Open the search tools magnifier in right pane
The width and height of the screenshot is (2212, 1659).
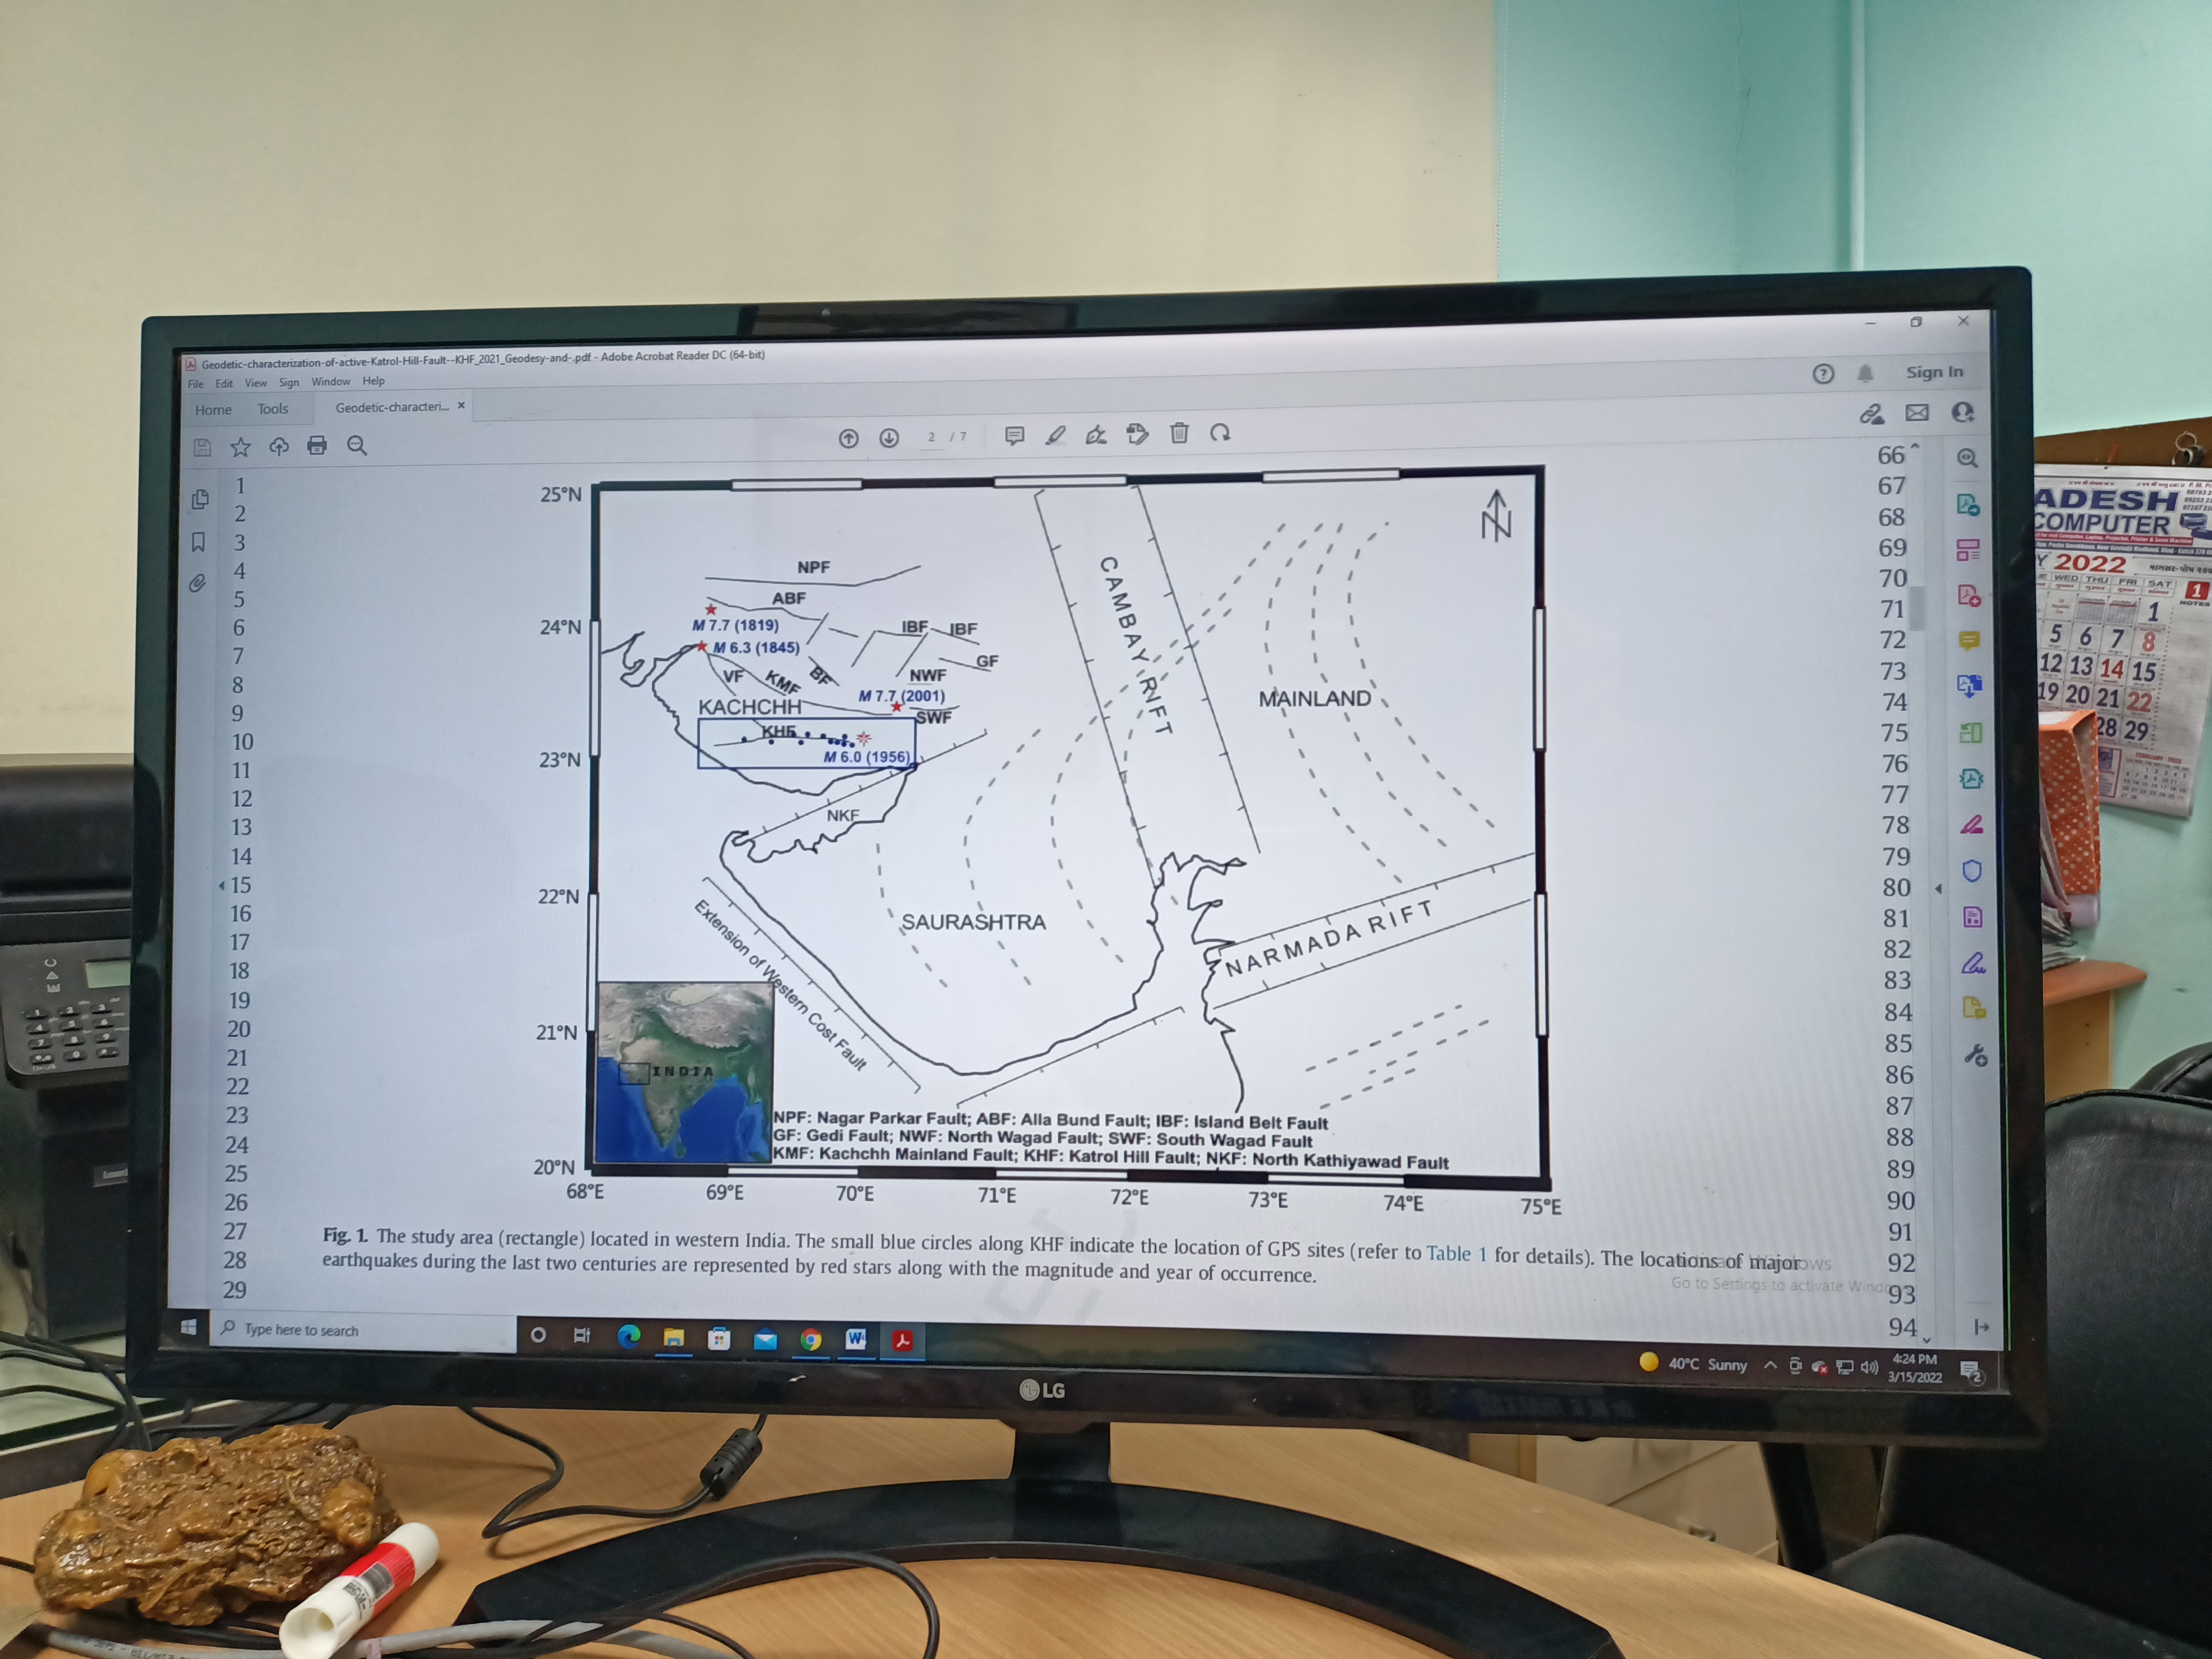(x=1967, y=458)
